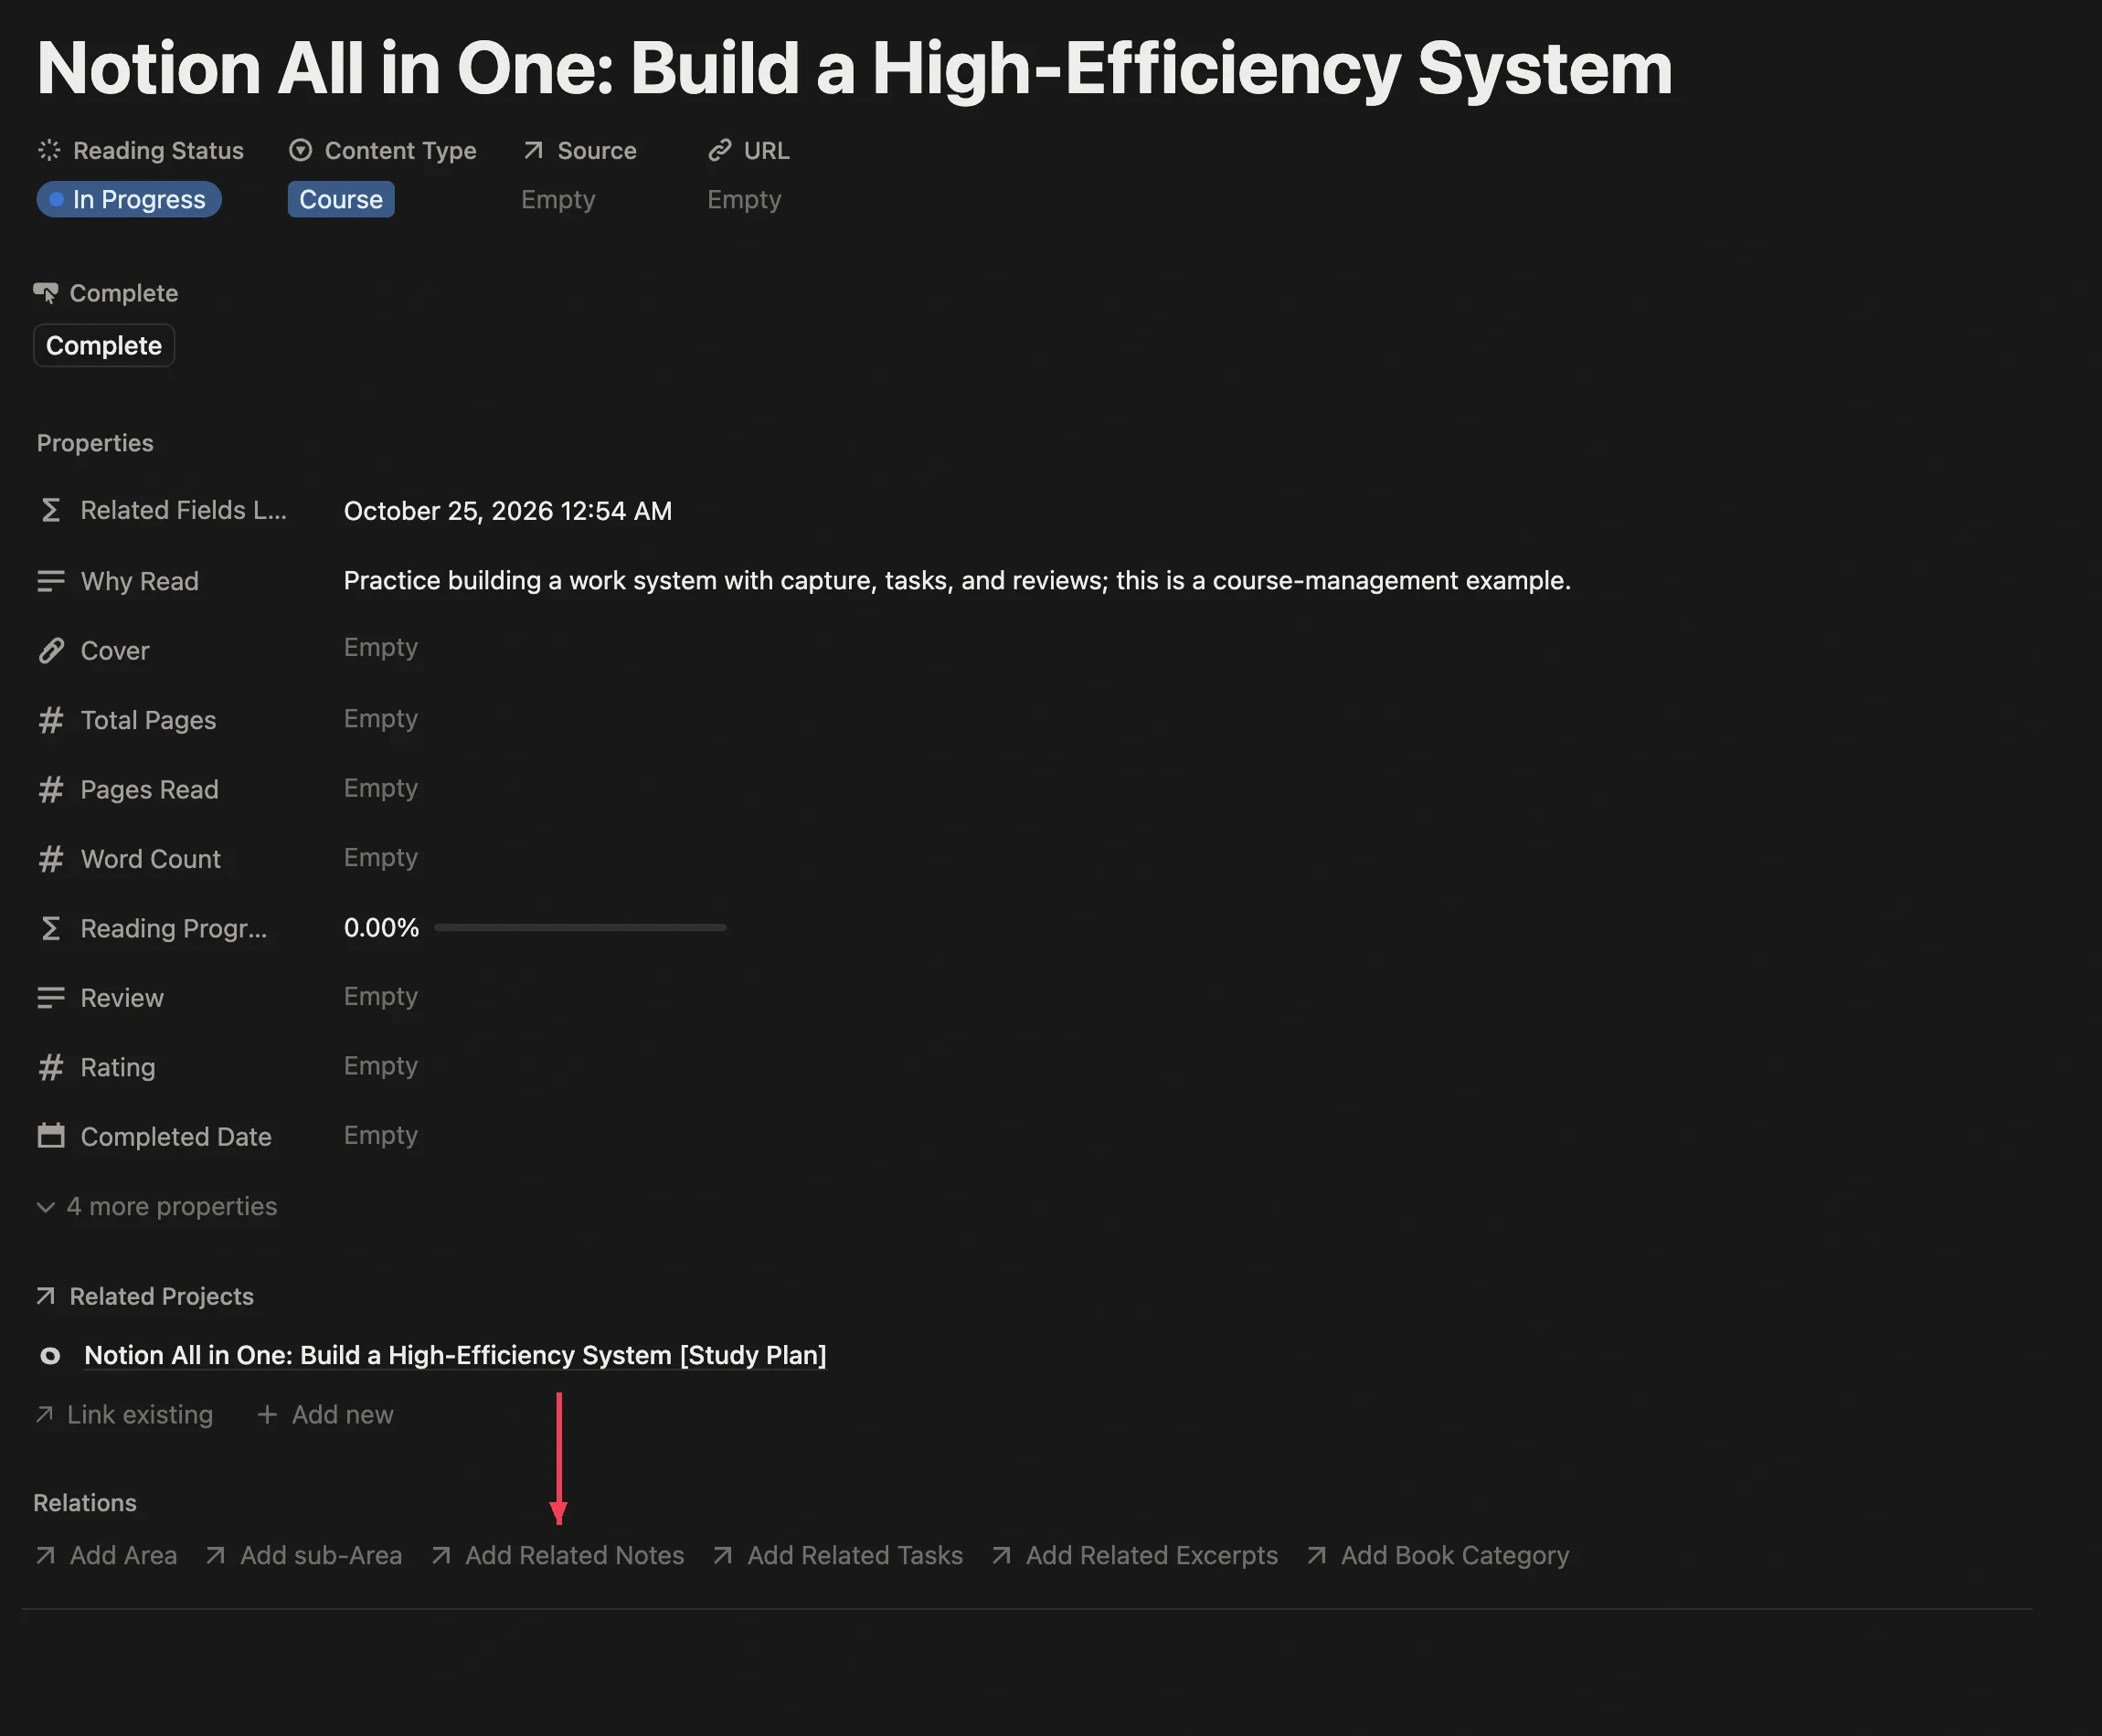The height and width of the screenshot is (1736, 2102).
Task: Click the number icon beside Pages Read
Action: (51, 789)
